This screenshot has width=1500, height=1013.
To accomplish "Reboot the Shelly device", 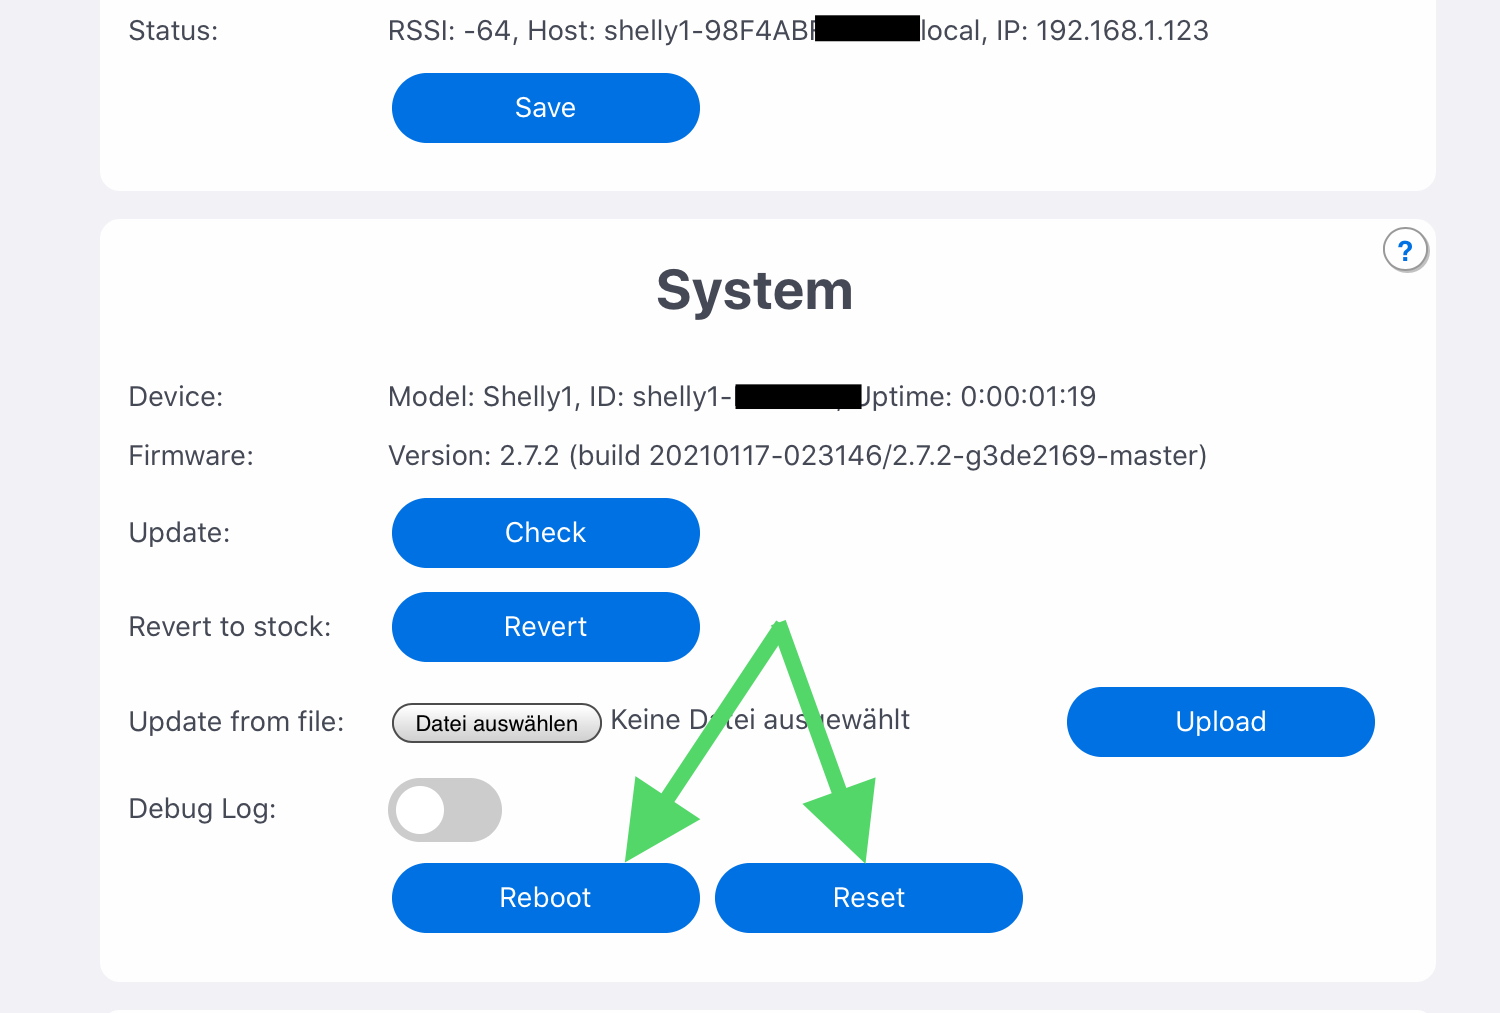I will coord(545,898).
